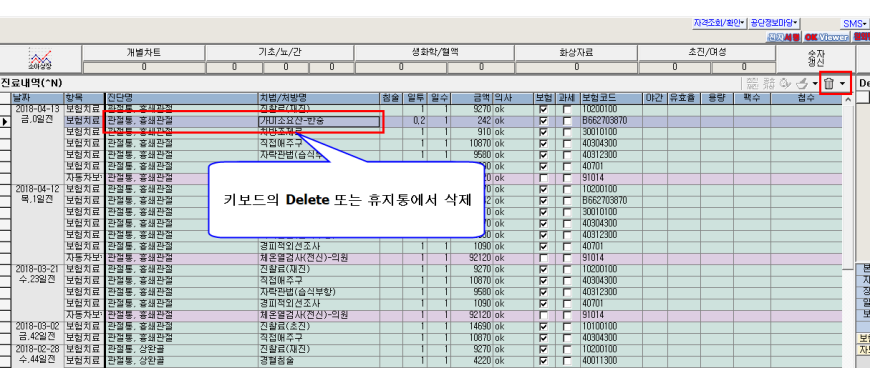This screenshot has height=368, width=870.
Task: Toggle 과세 checkbox in 진찰료(초진) row
Action: click(566, 327)
